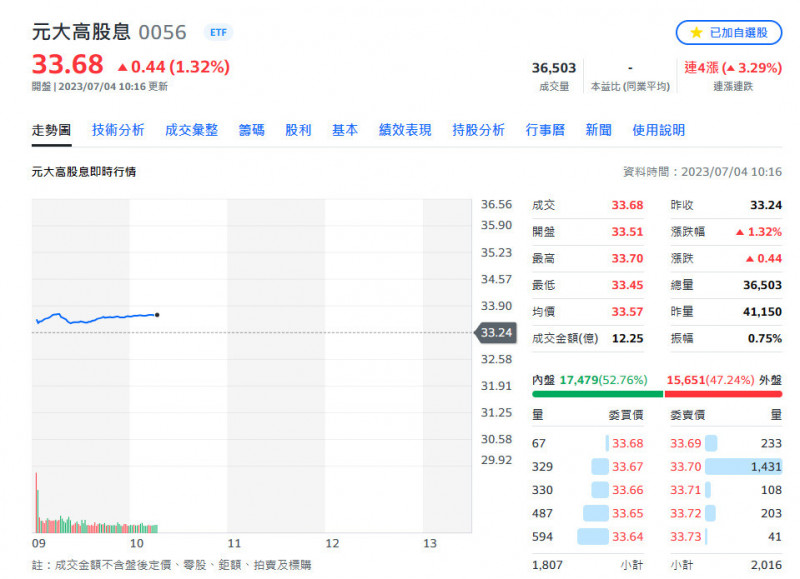
Task: Click the star icon in watchlist button
Action: tap(696, 33)
